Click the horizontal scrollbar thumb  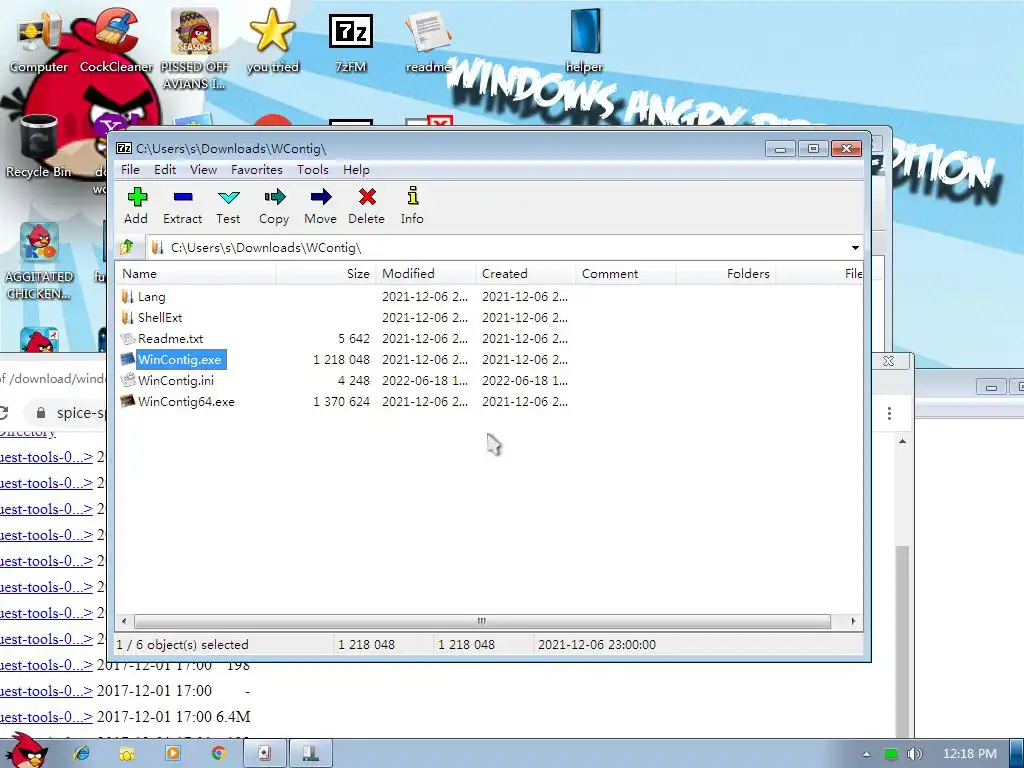tap(482, 621)
